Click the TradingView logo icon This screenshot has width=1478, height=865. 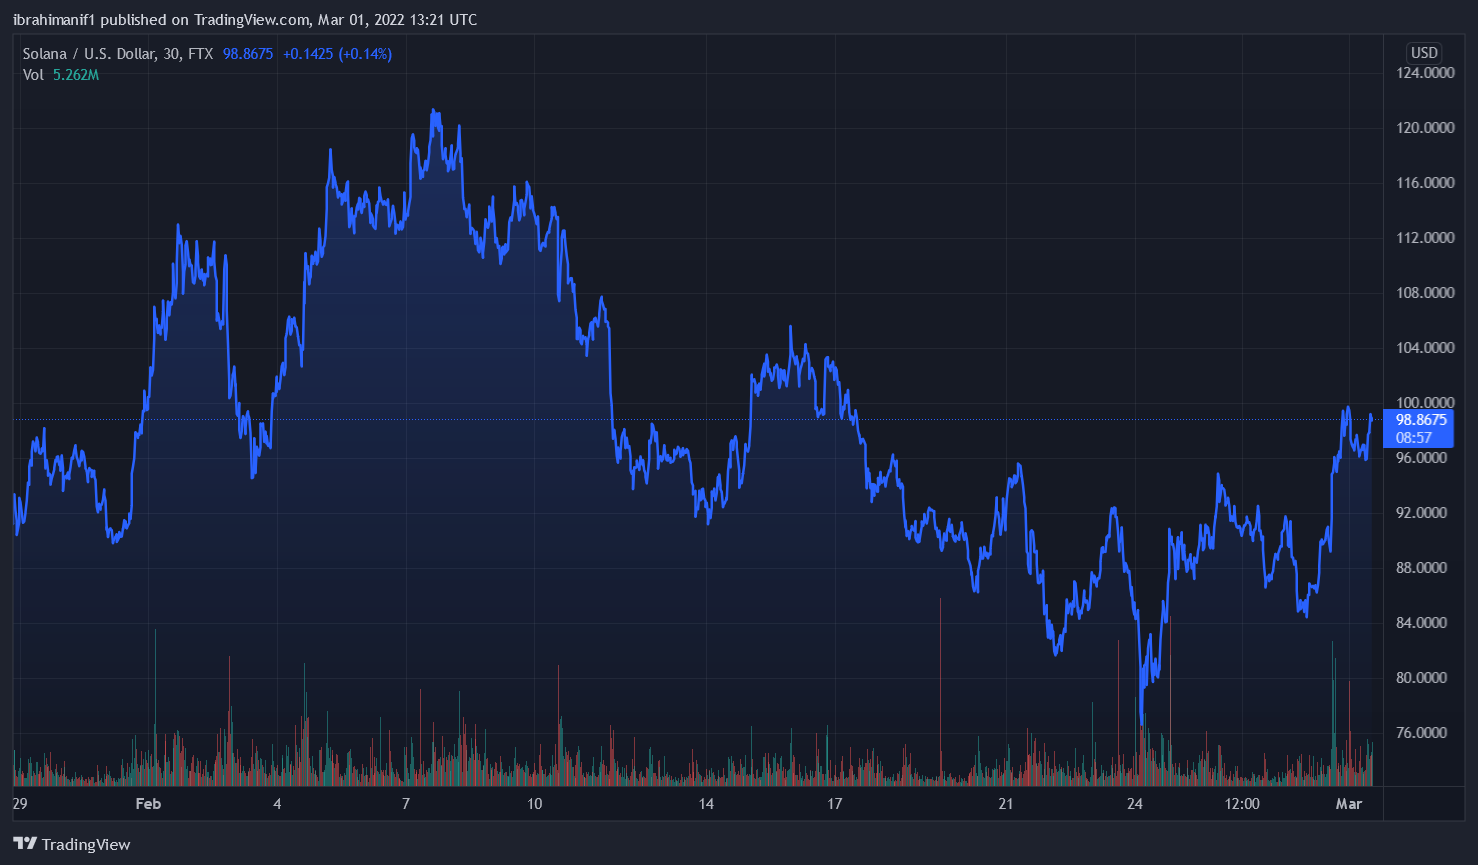[x=25, y=844]
